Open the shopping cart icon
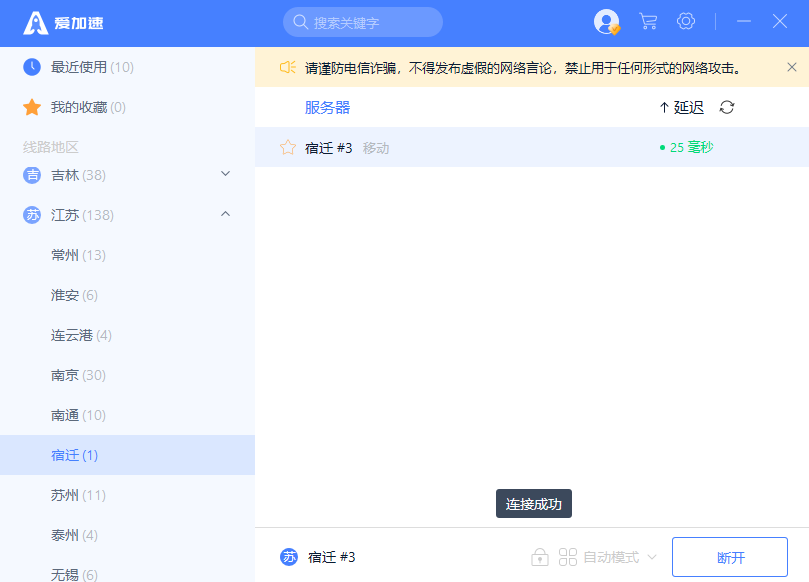Image resolution: width=809 pixels, height=582 pixels. click(648, 22)
